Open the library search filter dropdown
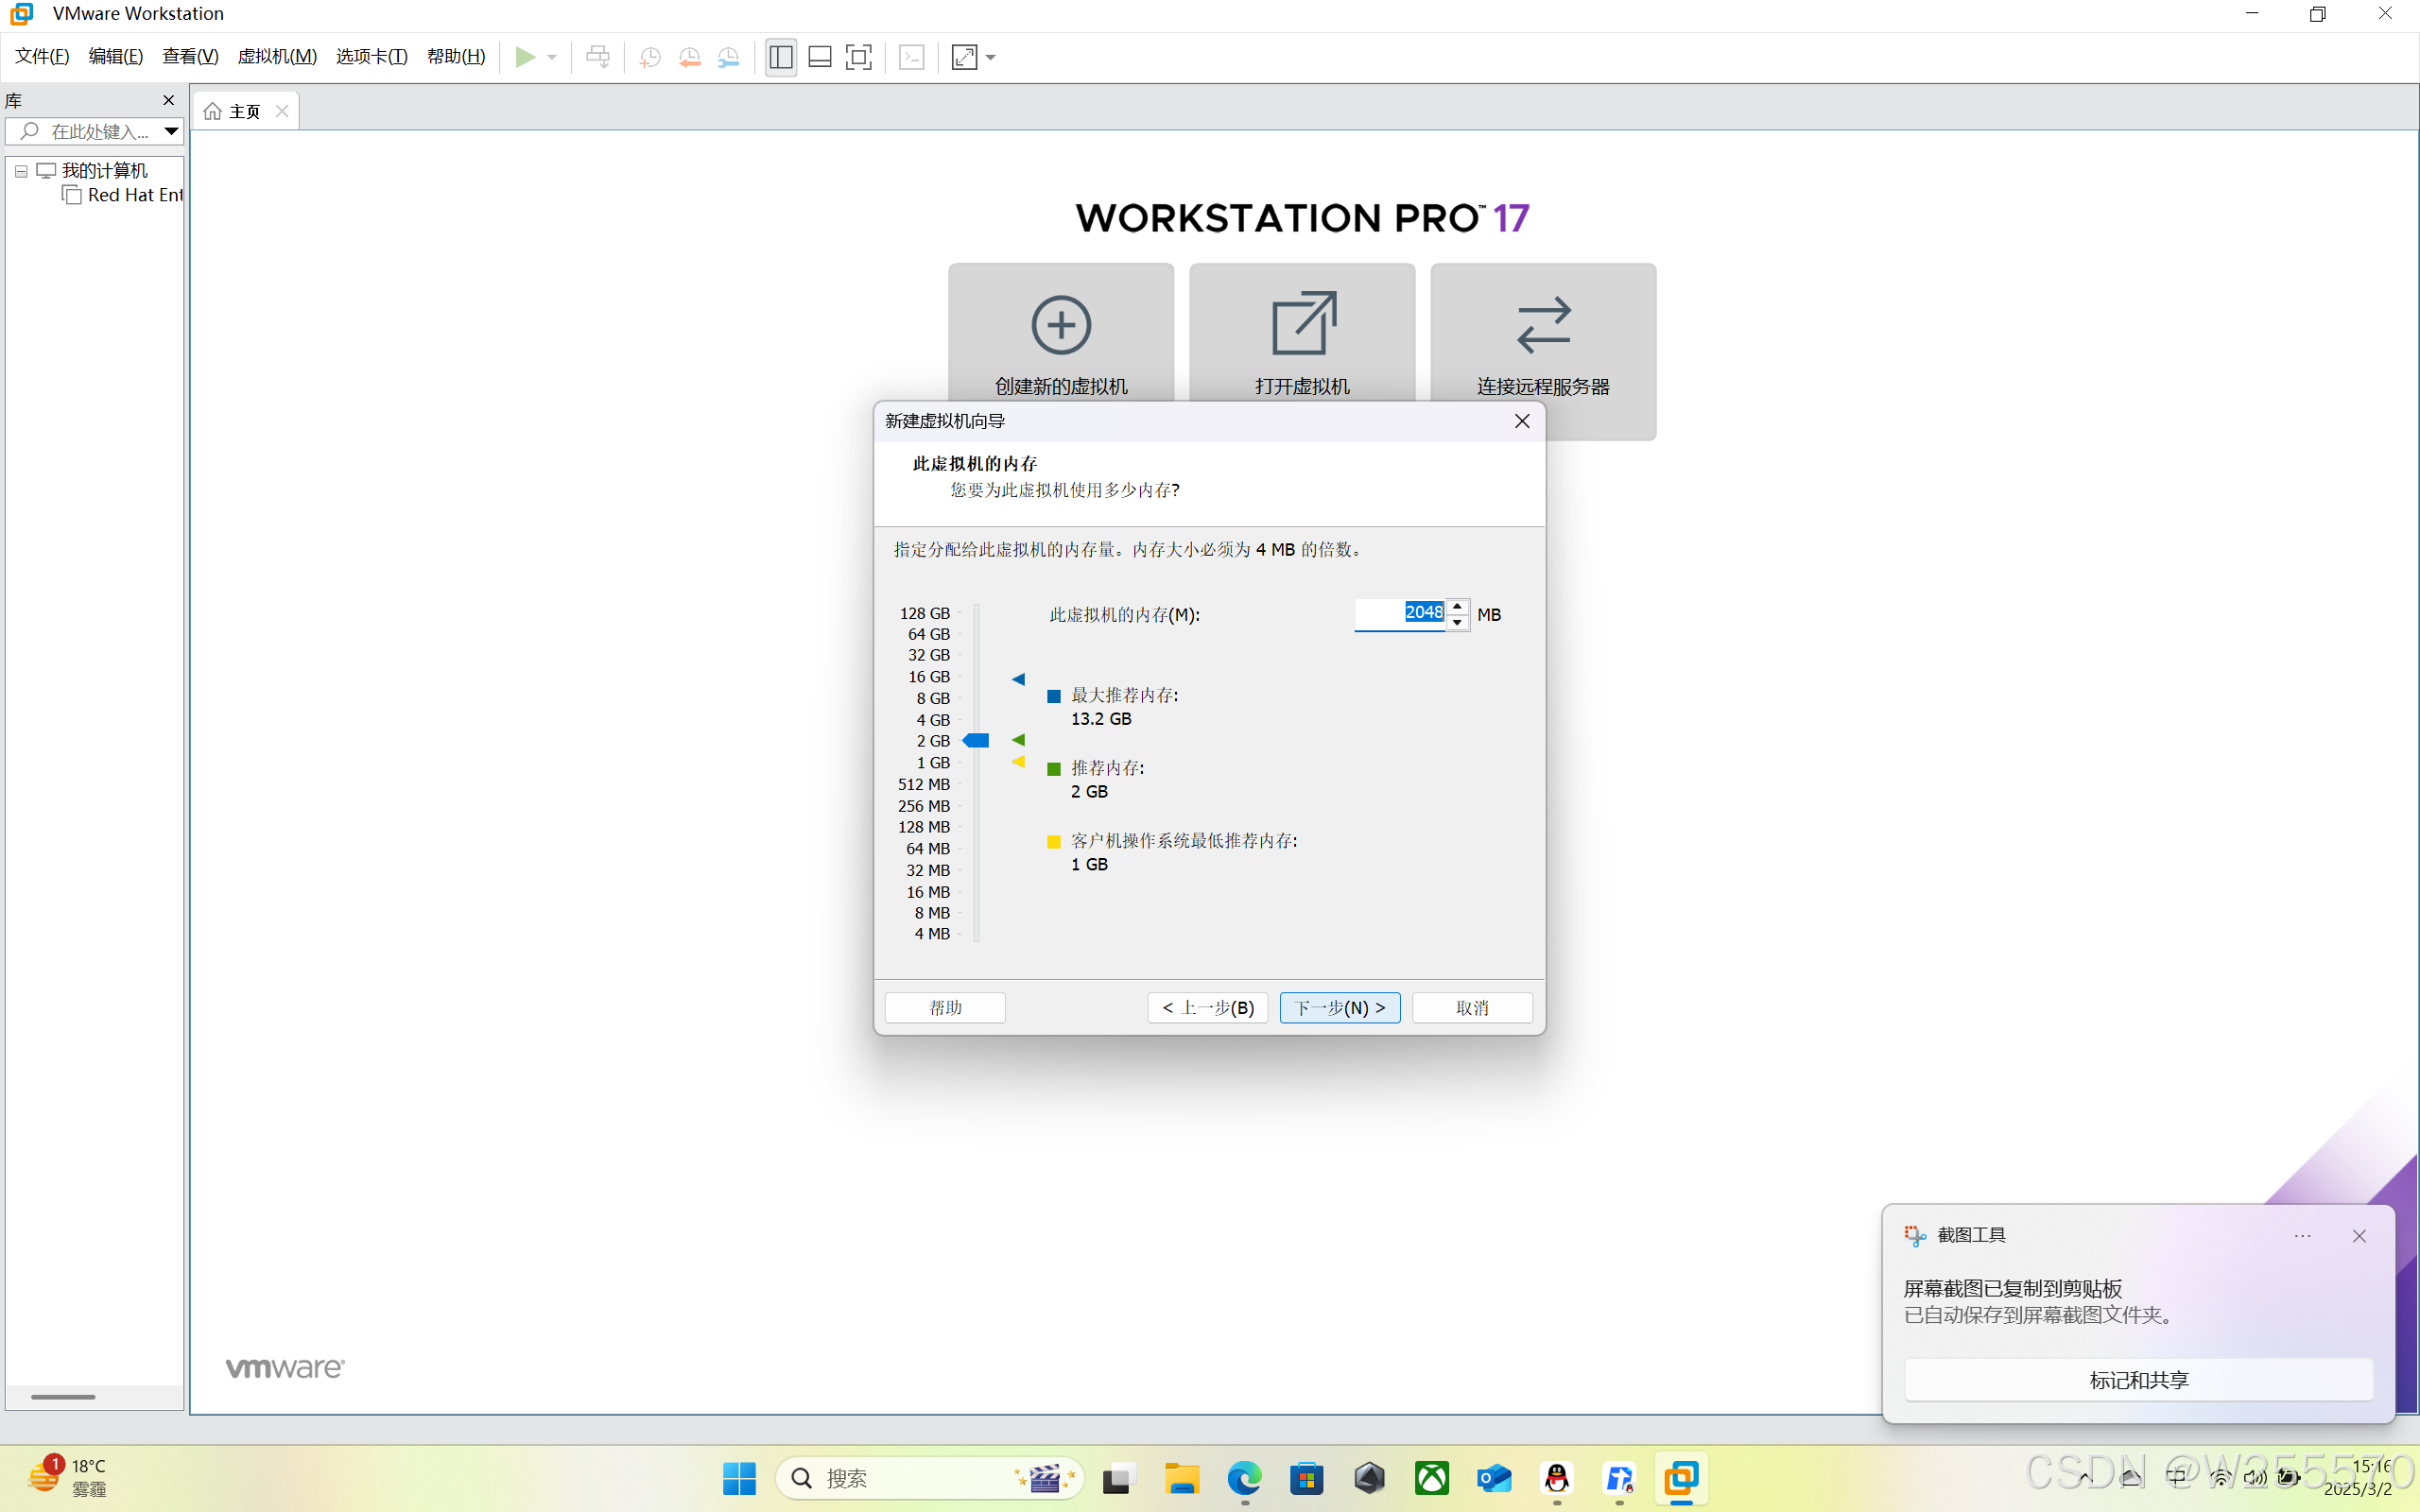The width and height of the screenshot is (2420, 1512). click(171, 131)
